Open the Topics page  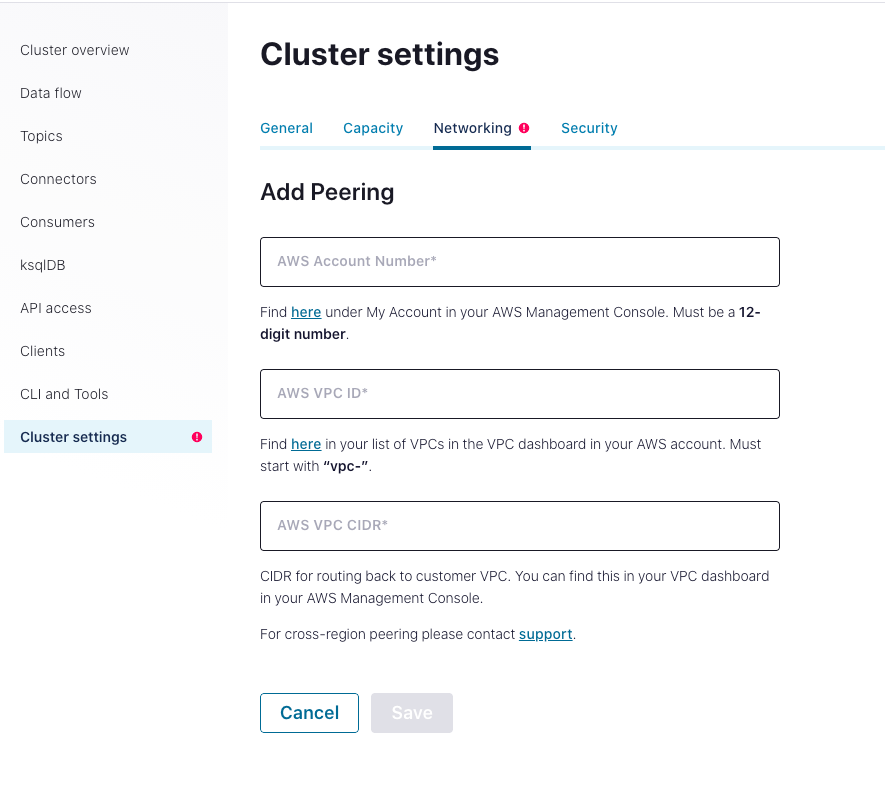click(41, 136)
